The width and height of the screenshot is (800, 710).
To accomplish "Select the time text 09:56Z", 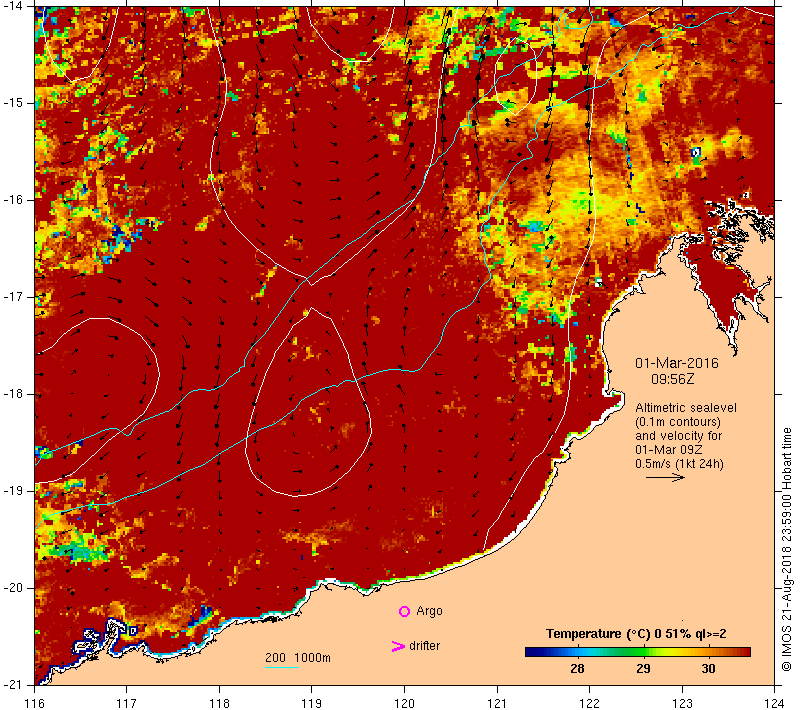I will (x=672, y=379).
